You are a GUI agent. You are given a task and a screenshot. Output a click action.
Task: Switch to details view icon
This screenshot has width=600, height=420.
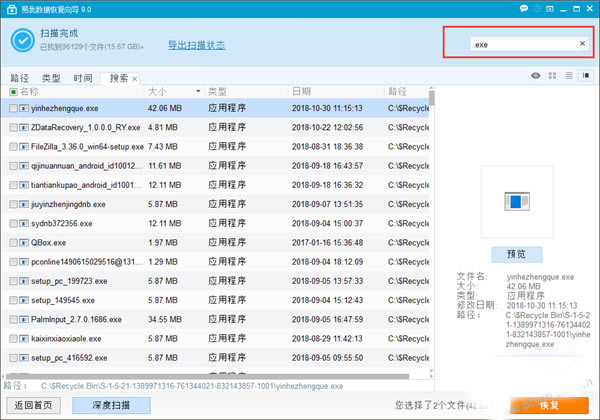point(585,76)
